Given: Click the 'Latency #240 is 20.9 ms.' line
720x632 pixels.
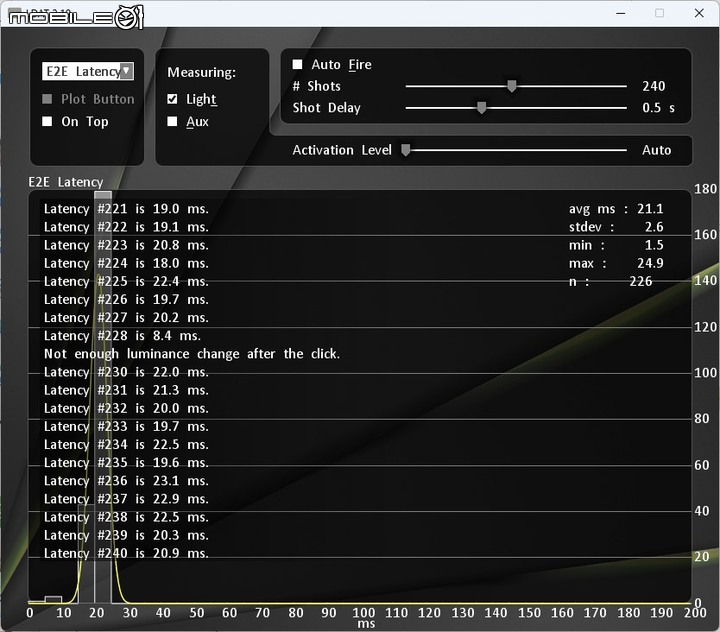Looking at the screenshot, I should coord(126,553).
